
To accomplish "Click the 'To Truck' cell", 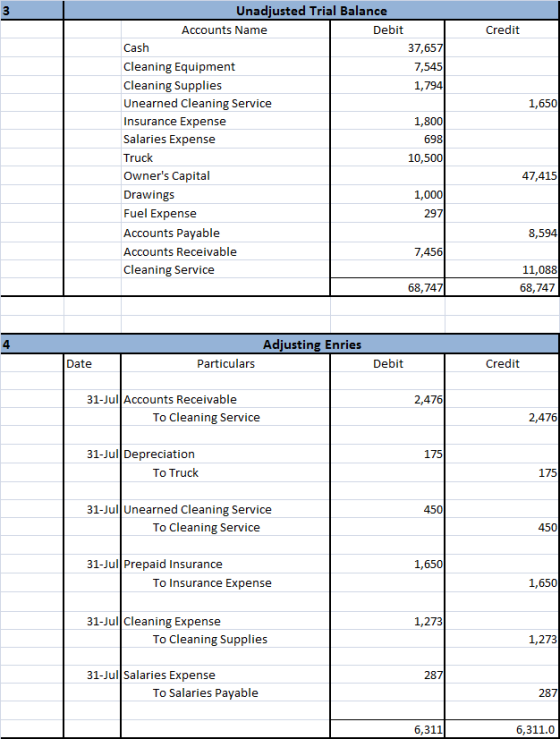I will point(225,473).
